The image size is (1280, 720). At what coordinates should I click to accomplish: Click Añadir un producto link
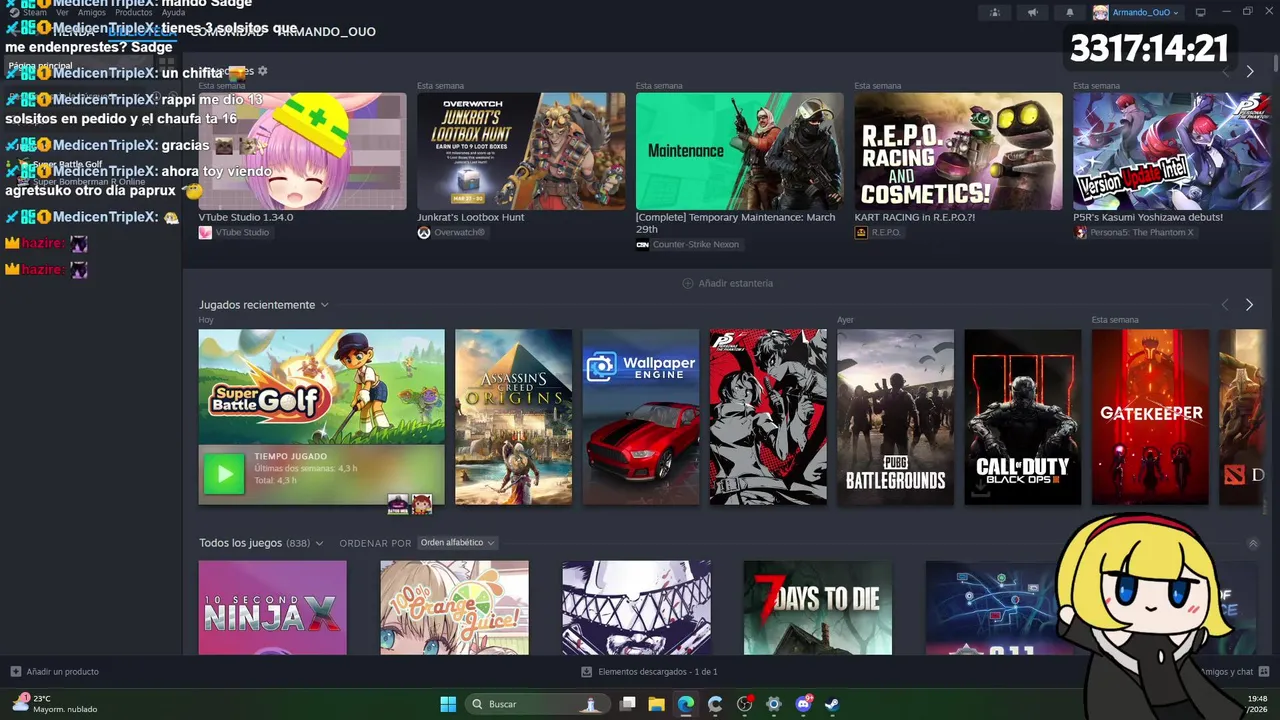click(x=55, y=672)
